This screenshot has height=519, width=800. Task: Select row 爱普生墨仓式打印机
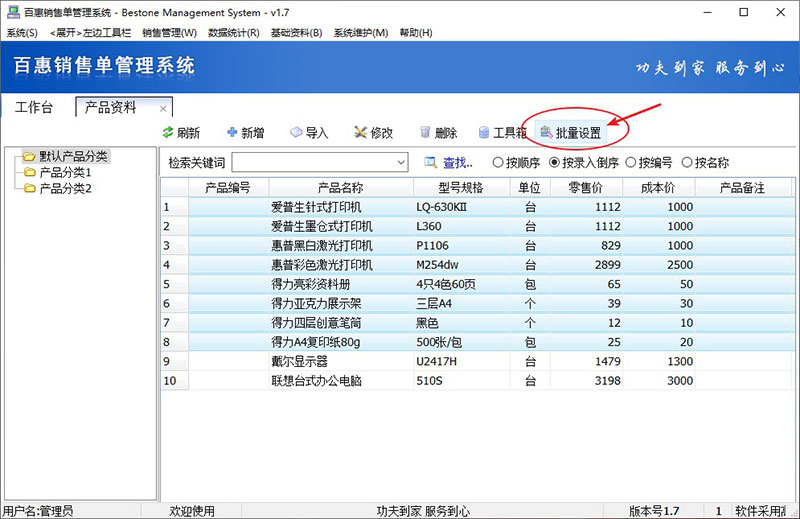(478, 227)
